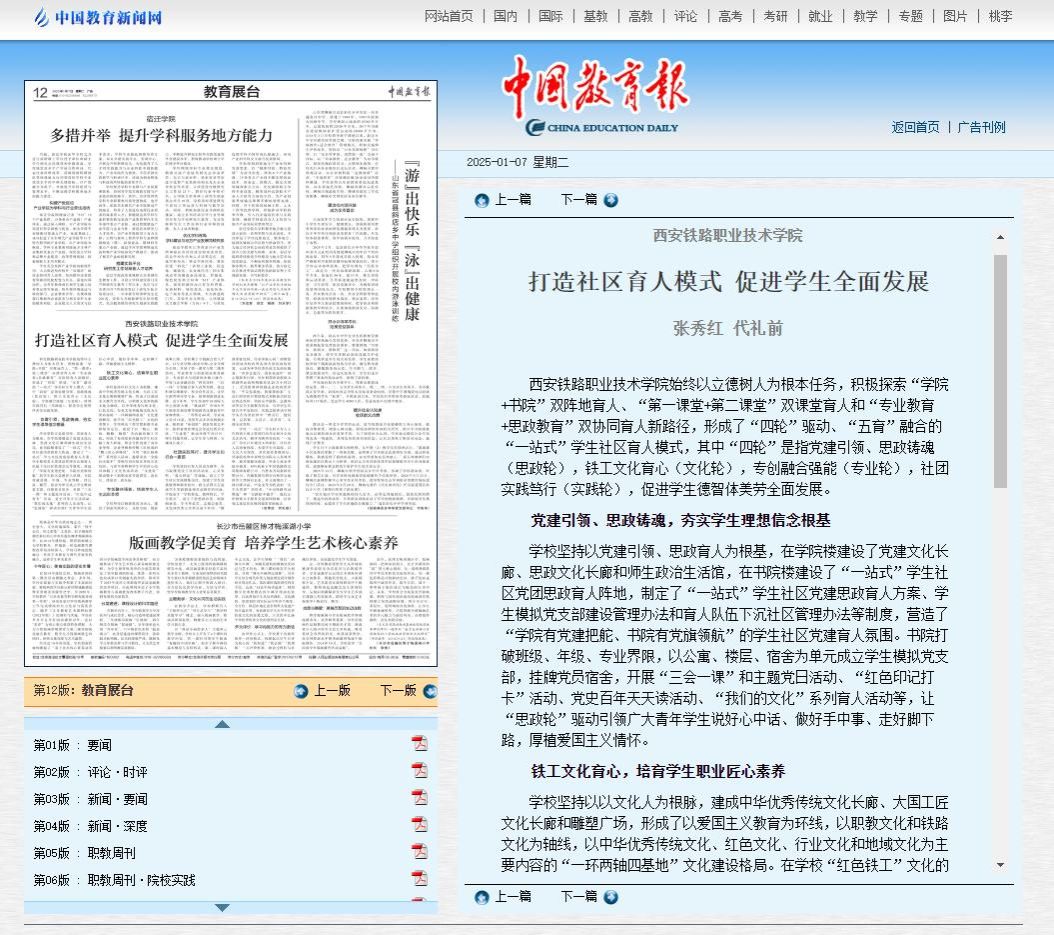Click the top 下一篇 round arrow icon
The width and height of the screenshot is (1054, 935).
[x=611, y=200]
